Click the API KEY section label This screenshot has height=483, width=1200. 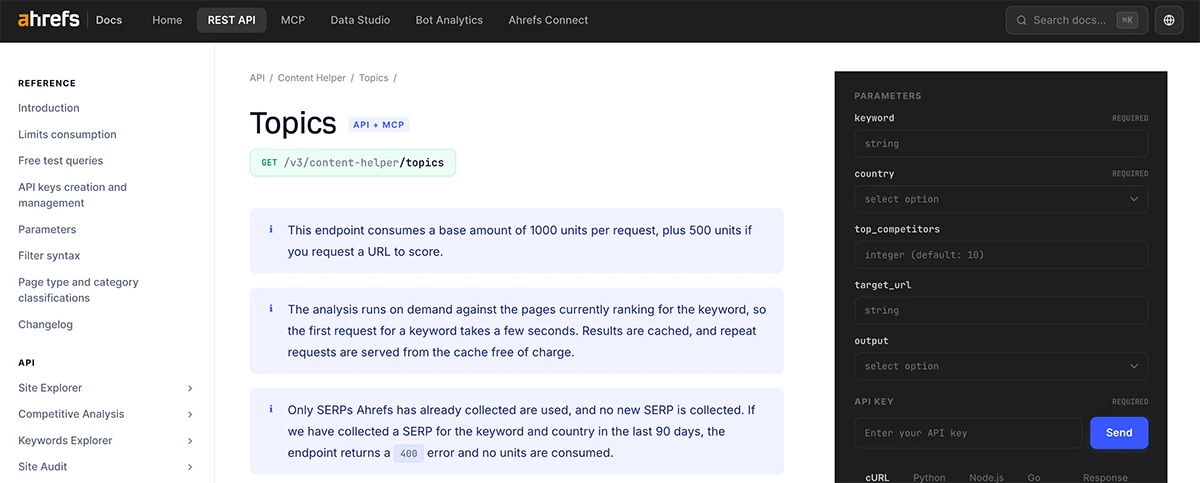point(875,402)
